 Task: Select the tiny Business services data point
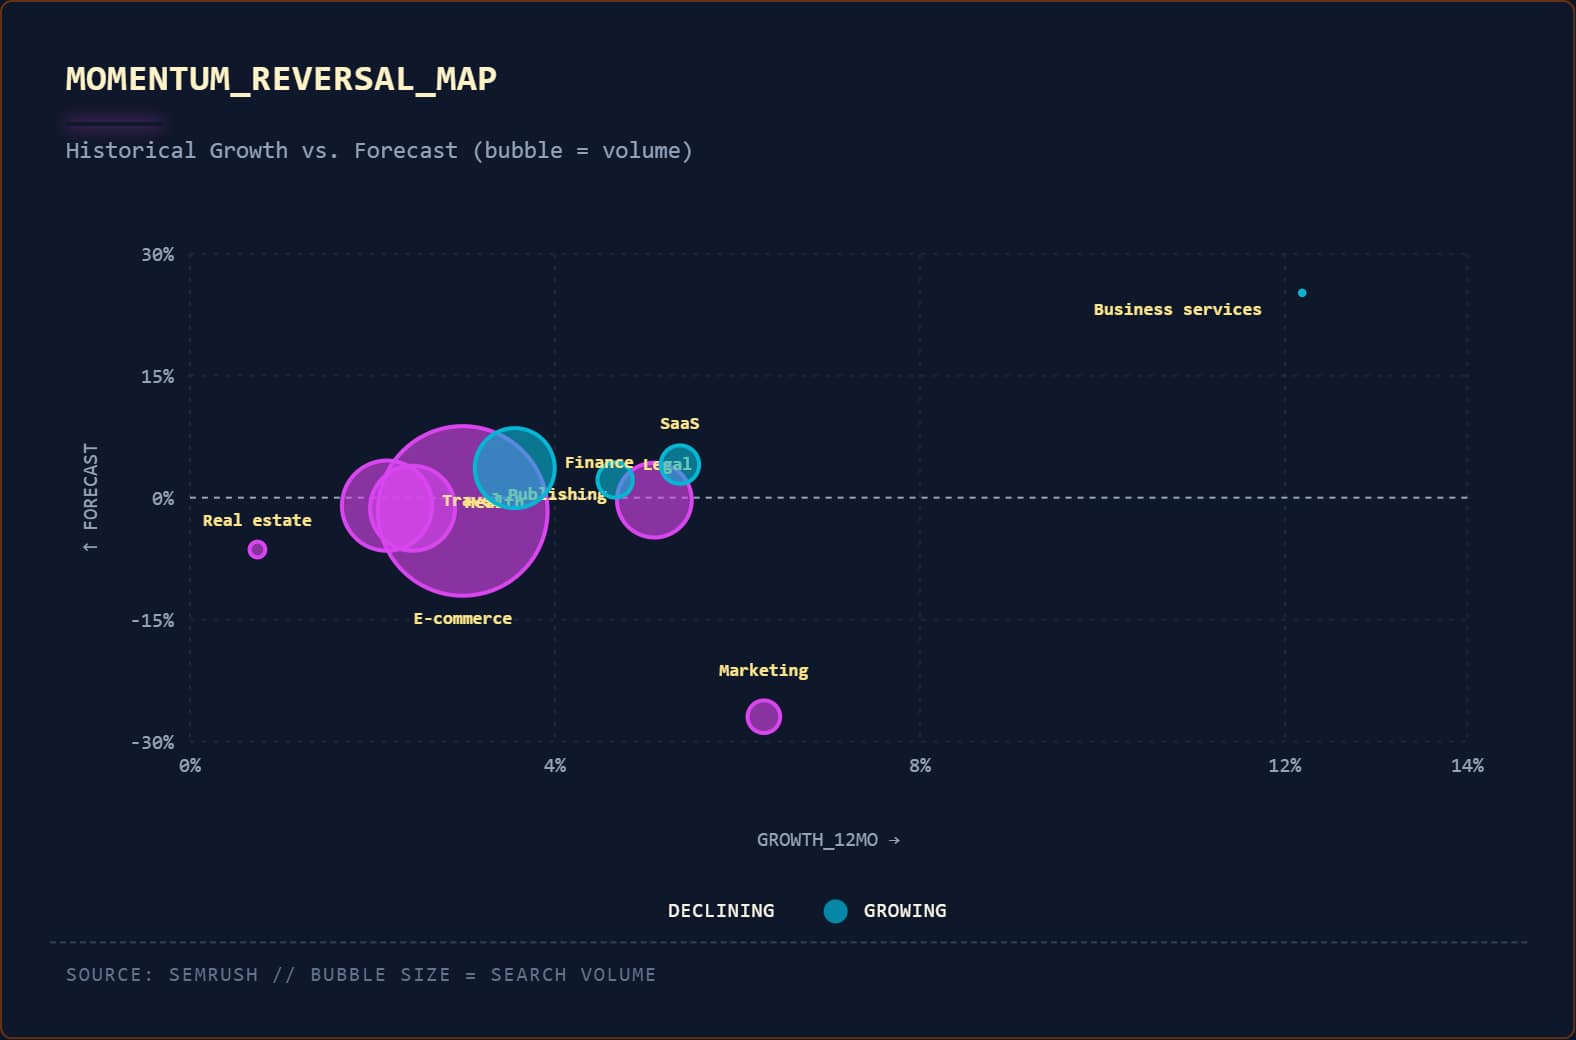(x=1302, y=293)
